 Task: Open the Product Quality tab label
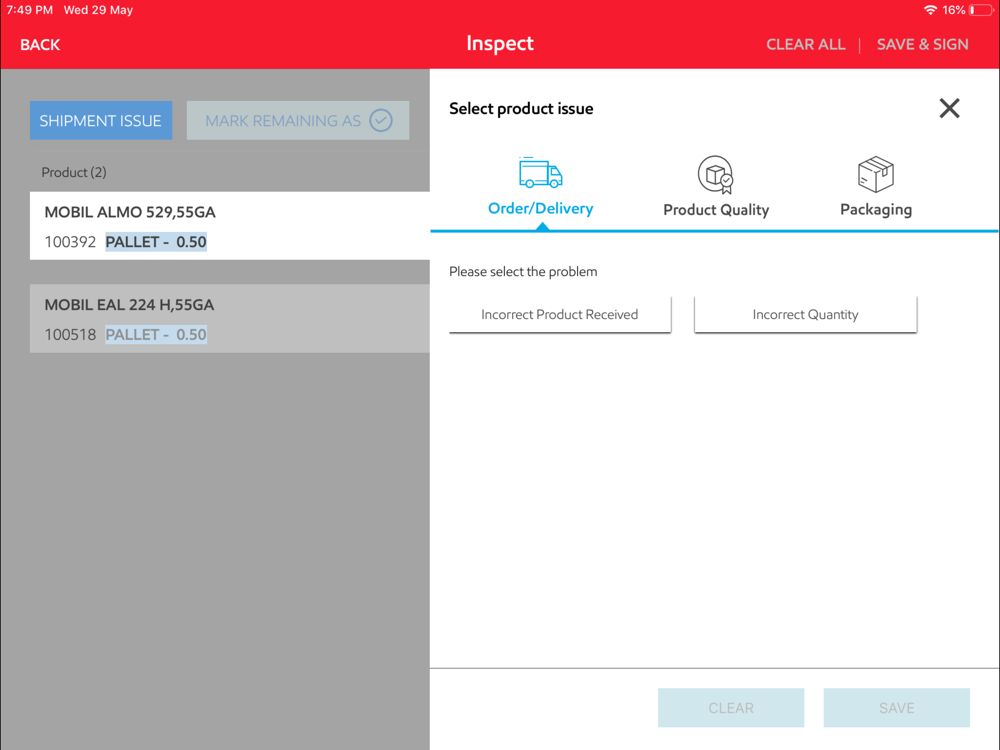(x=716, y=210)
